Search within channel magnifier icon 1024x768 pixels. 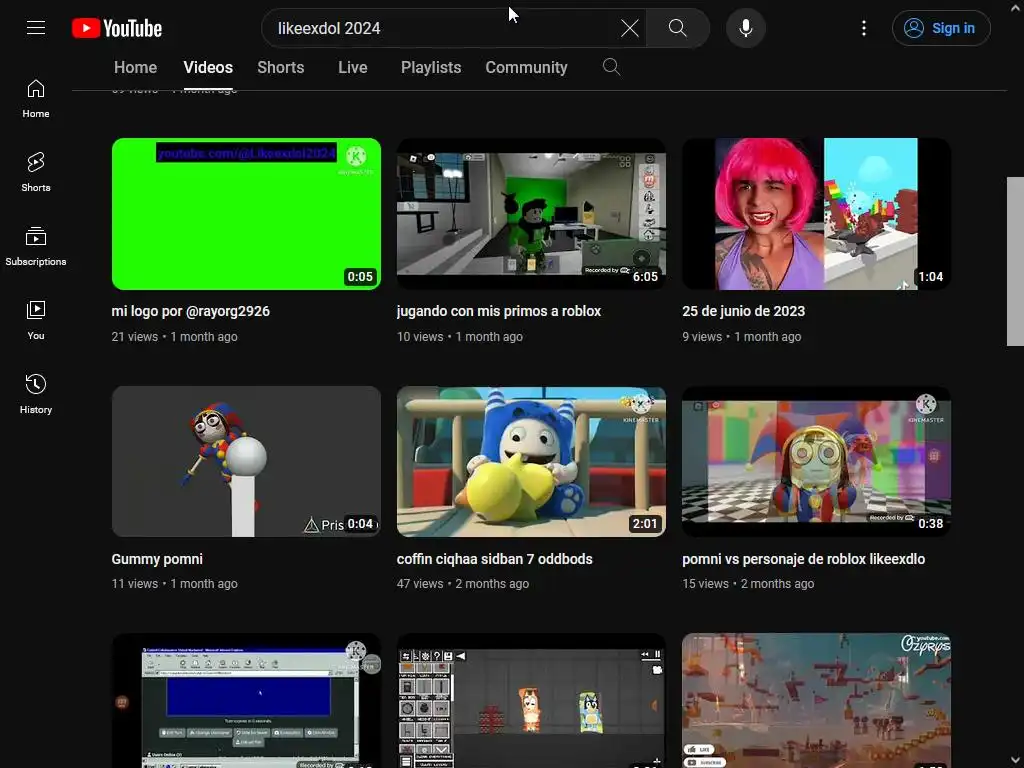pyautogui.click(x=611, y=67)
